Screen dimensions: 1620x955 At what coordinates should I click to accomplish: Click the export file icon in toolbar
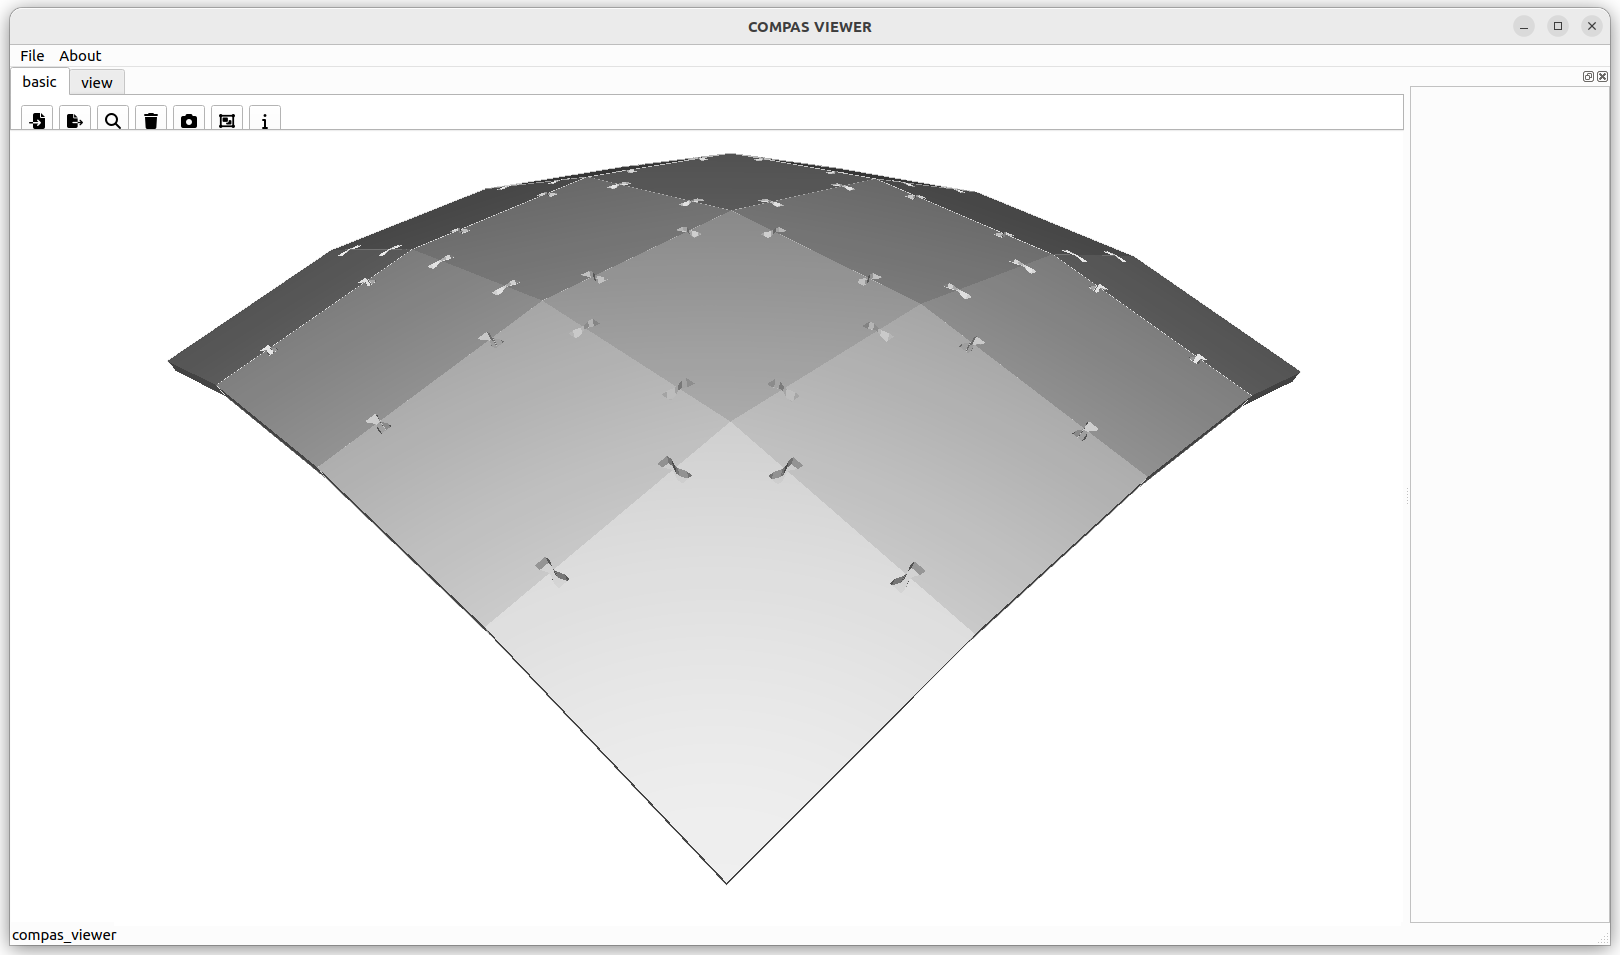point(75,120)
